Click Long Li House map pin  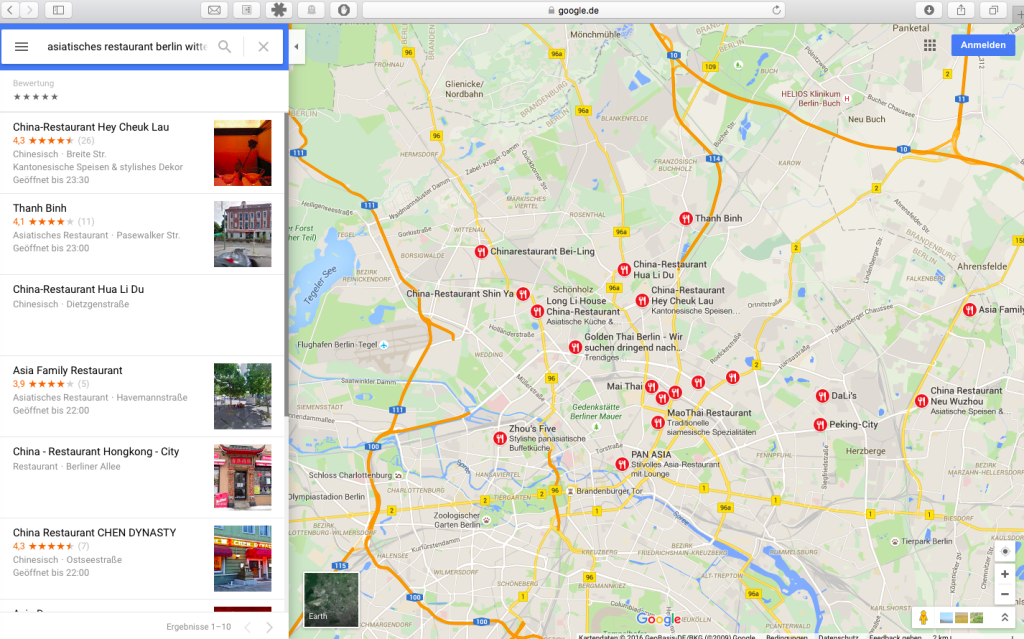[537, 312]
